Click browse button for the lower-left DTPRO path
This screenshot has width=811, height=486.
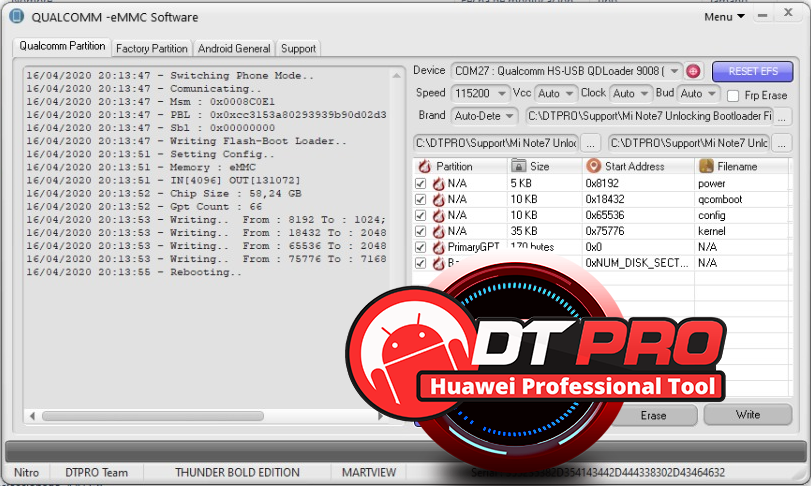590,144
